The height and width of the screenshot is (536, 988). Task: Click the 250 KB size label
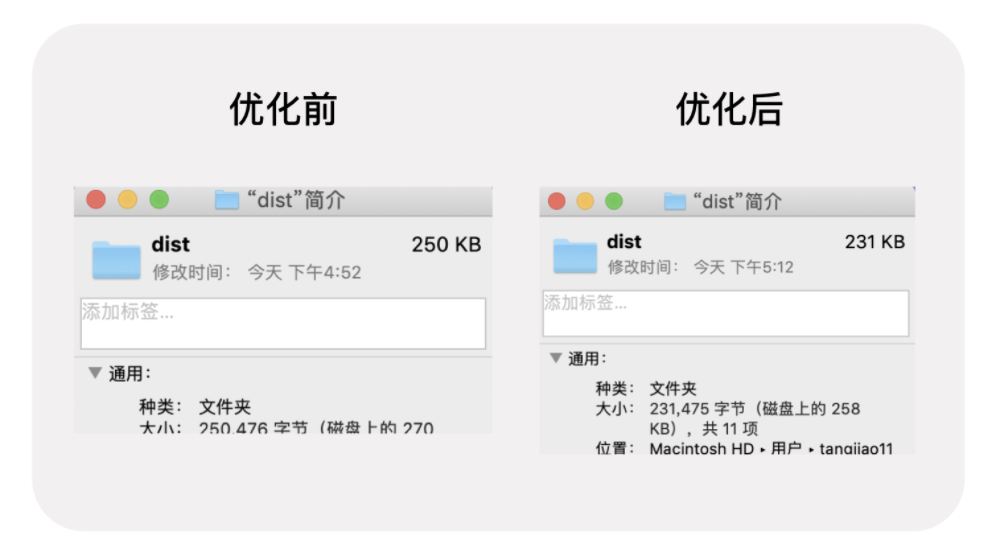tap(446, 244)
